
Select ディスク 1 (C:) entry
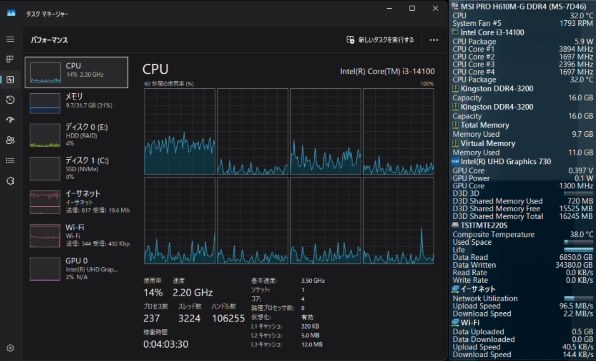click(76, 168)
